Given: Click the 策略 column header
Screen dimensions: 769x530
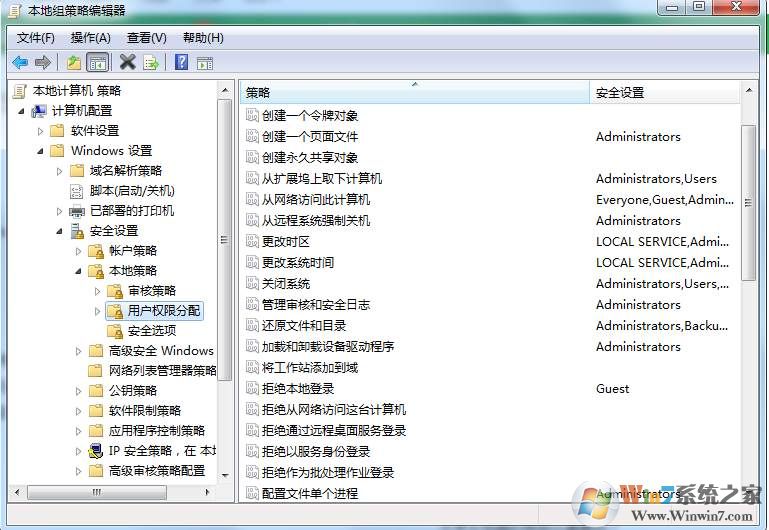Looking at the screenshot, I should tap(415, 92).
